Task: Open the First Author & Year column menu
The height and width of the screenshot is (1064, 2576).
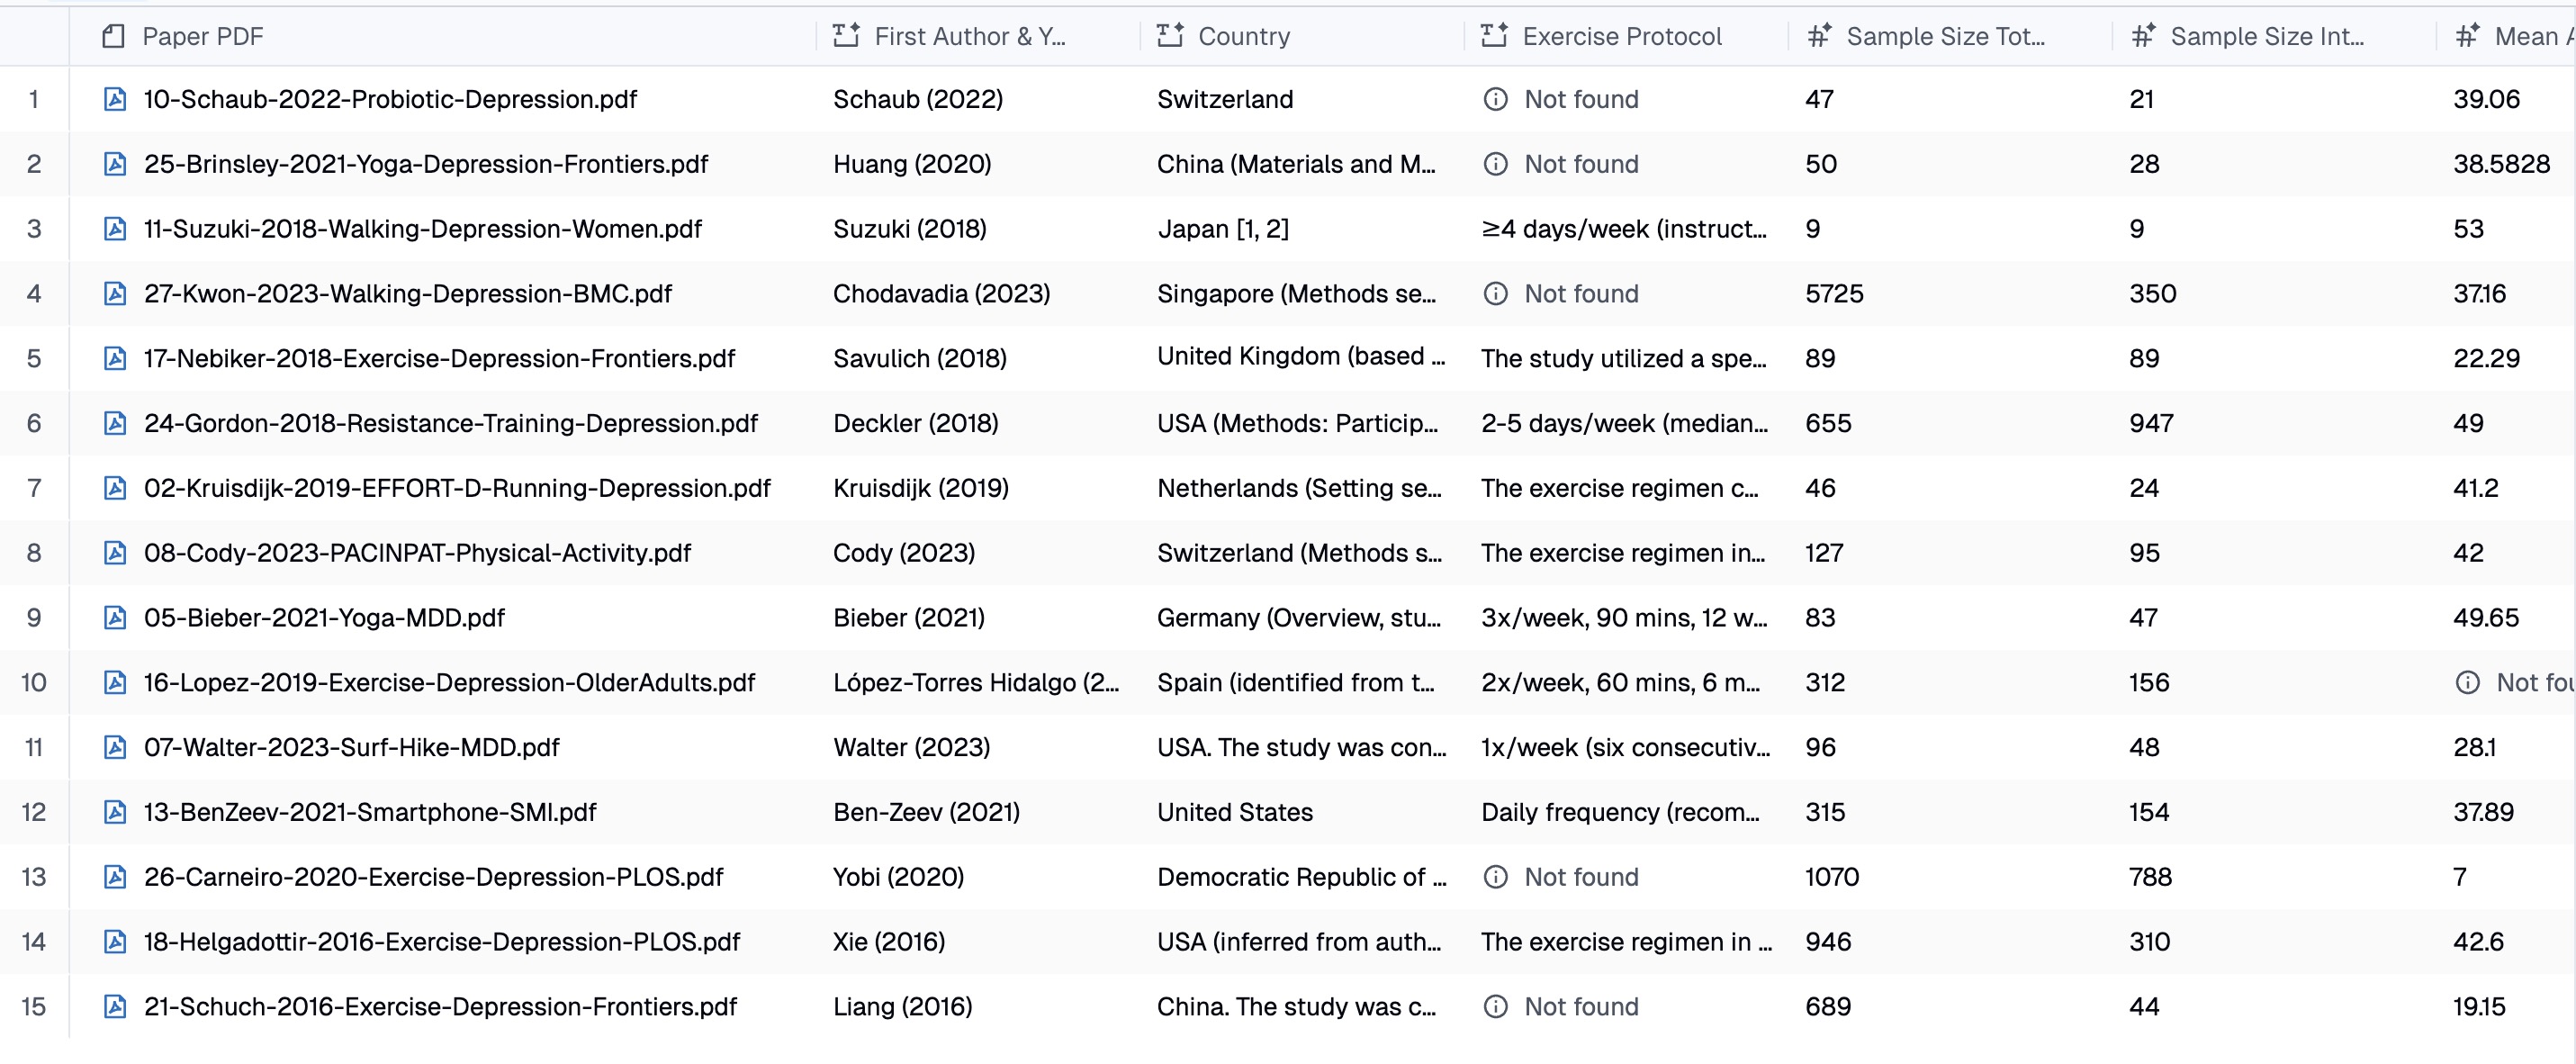Action: 970,36
